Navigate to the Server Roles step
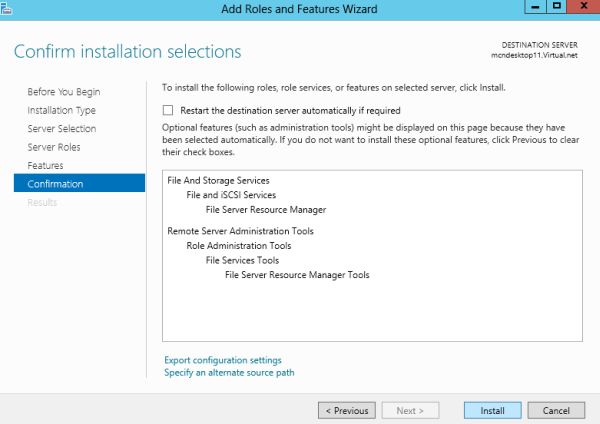The width and height of the screenshot is (600, 424). 54,147
